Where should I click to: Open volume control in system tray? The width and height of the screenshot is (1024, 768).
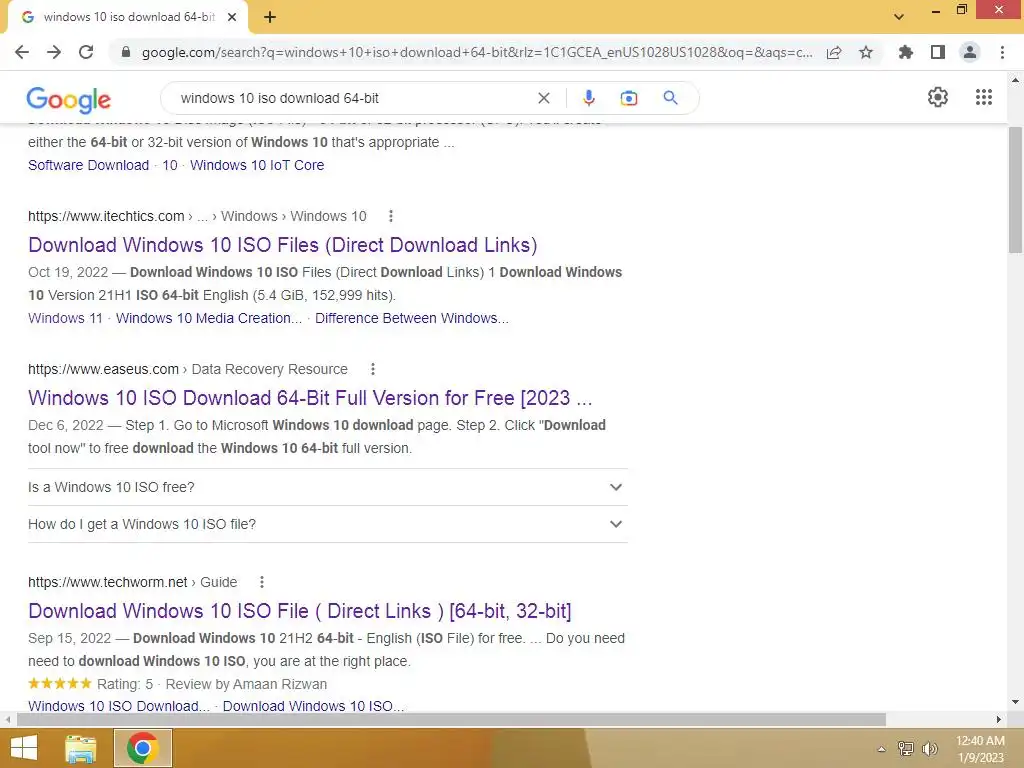coord(930,749)
